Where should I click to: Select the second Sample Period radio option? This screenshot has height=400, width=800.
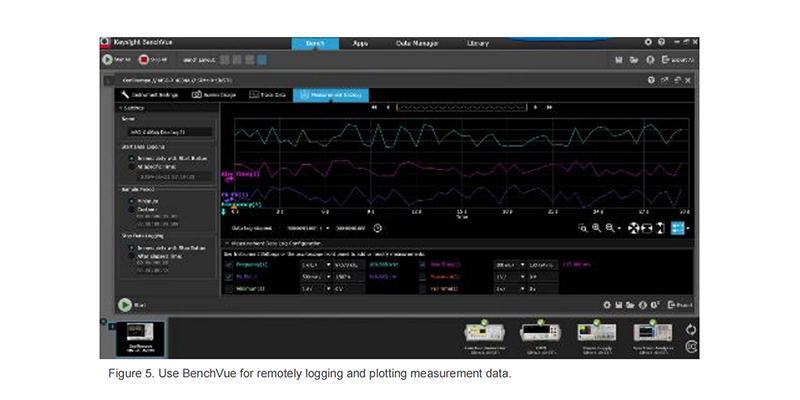point(132,209)
